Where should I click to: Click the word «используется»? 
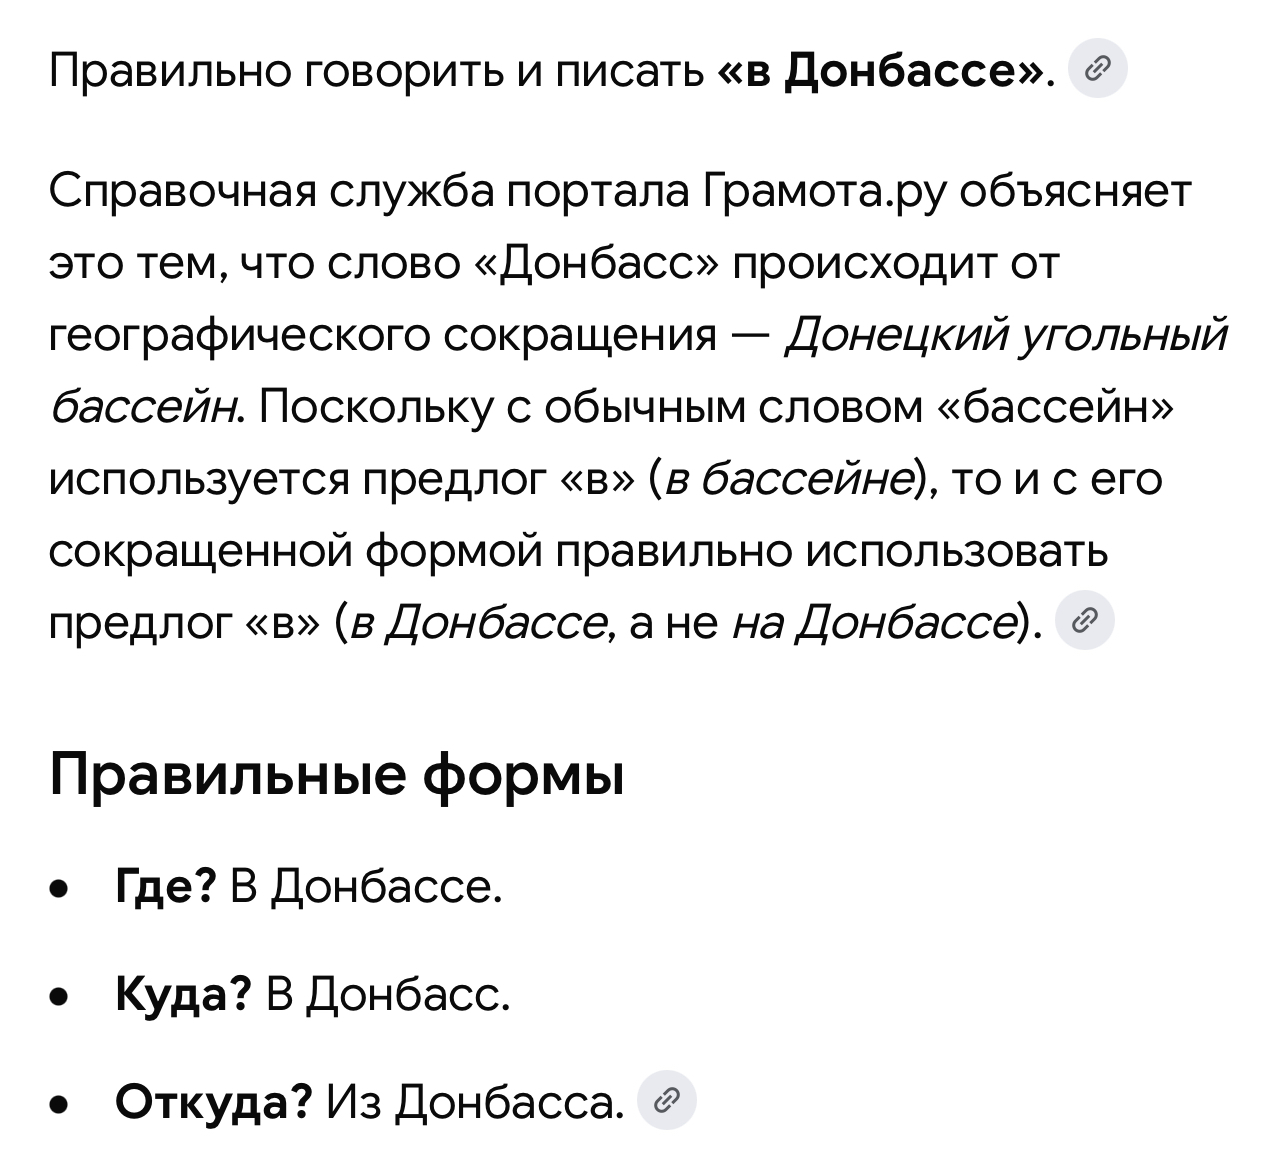tap(196, 479)
